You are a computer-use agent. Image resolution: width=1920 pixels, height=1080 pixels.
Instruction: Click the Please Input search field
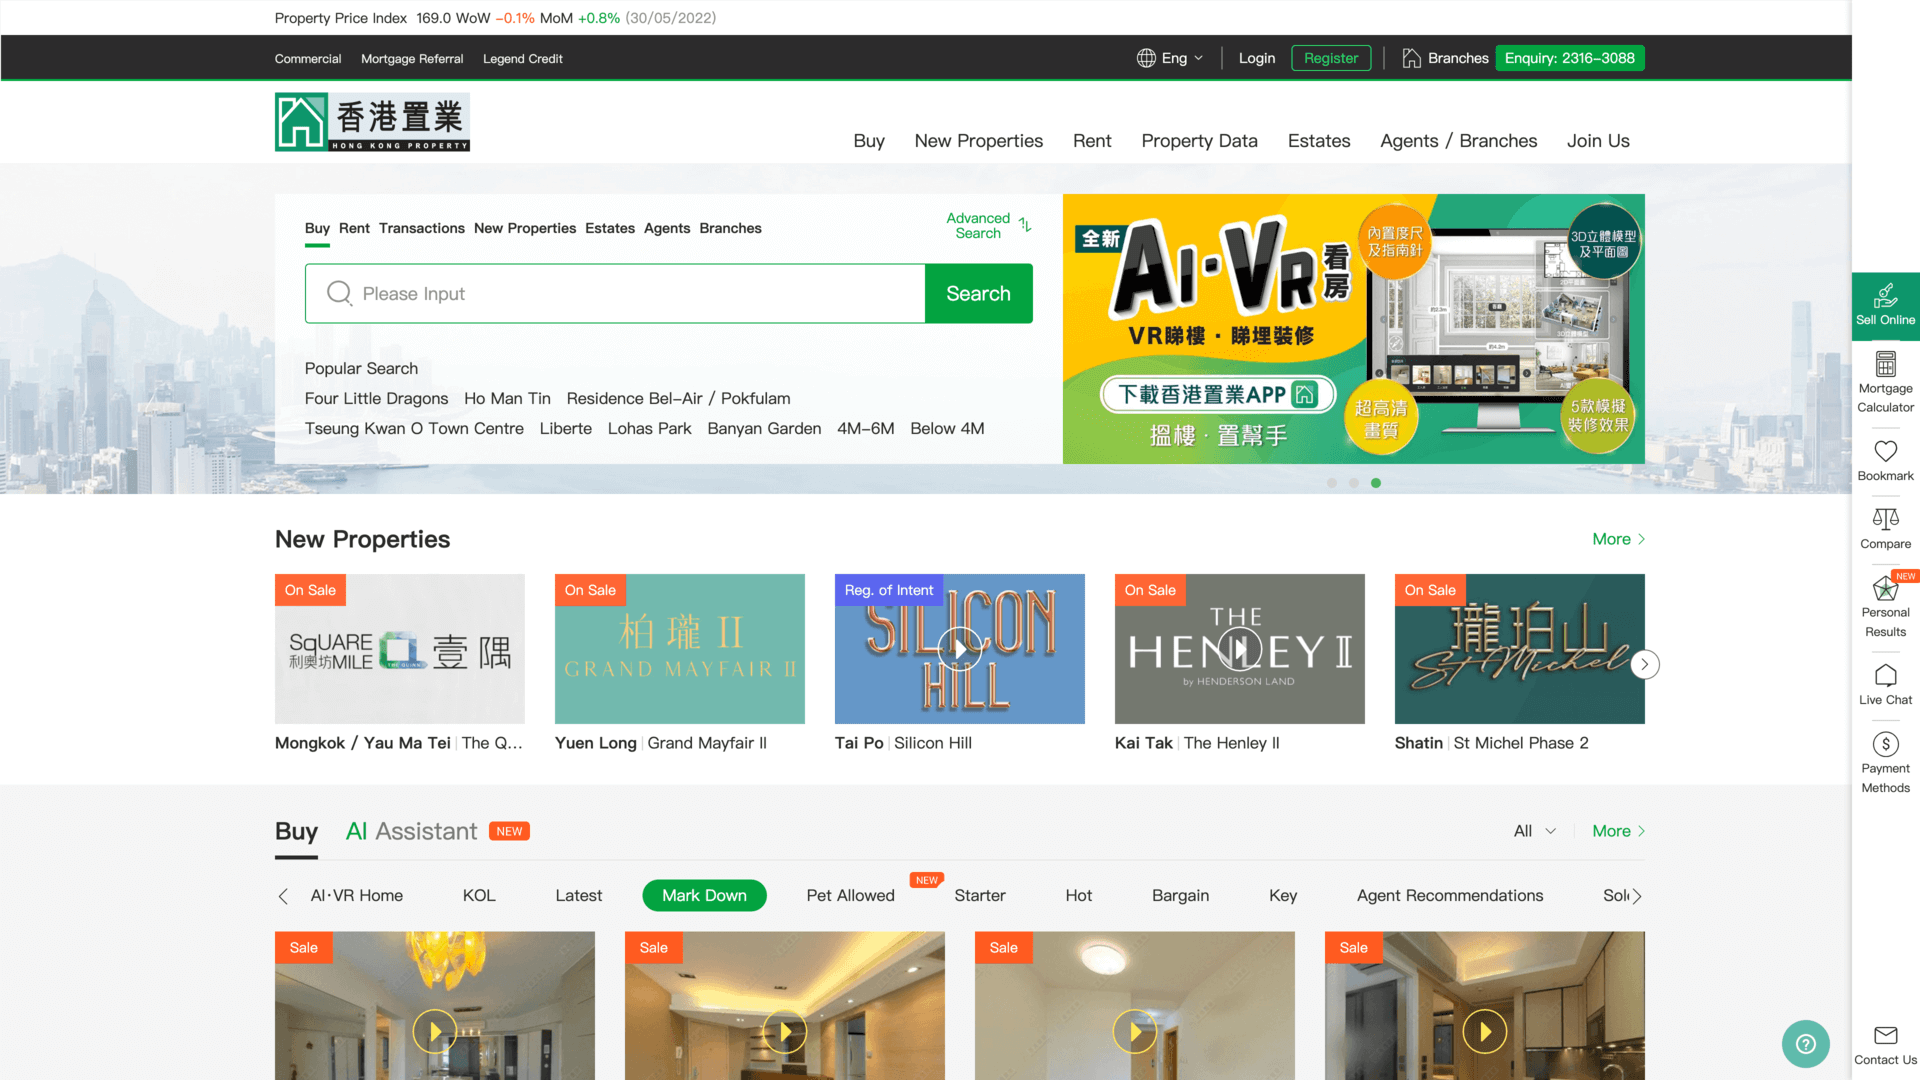click(x=615, y=293)
